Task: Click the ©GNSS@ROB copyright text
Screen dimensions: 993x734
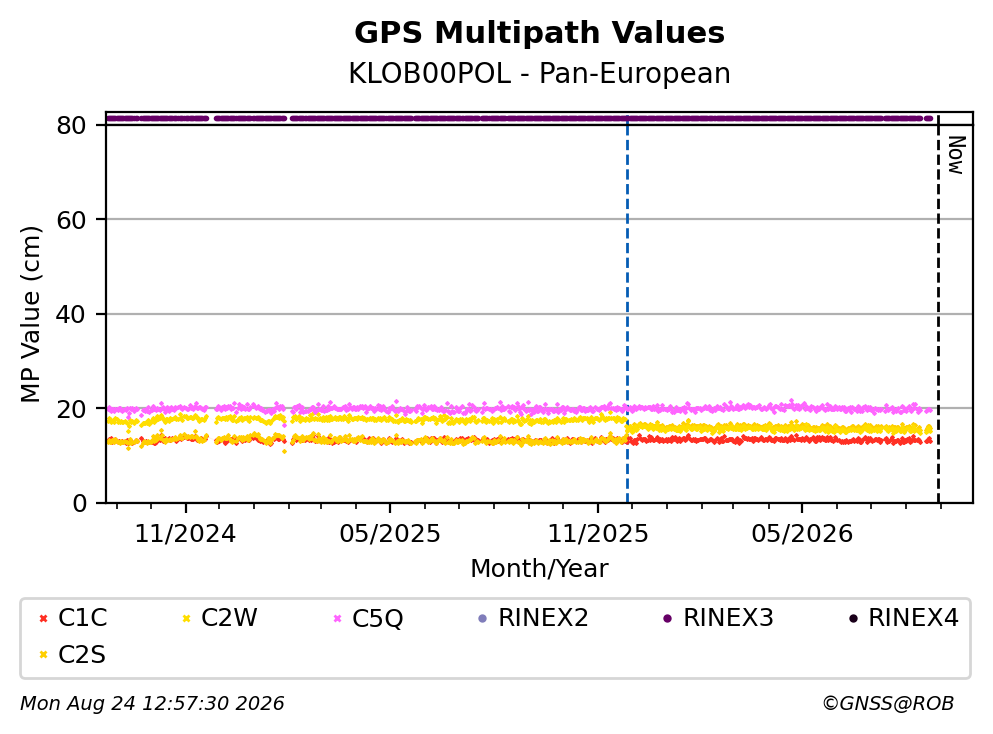Action: [888, 703]
